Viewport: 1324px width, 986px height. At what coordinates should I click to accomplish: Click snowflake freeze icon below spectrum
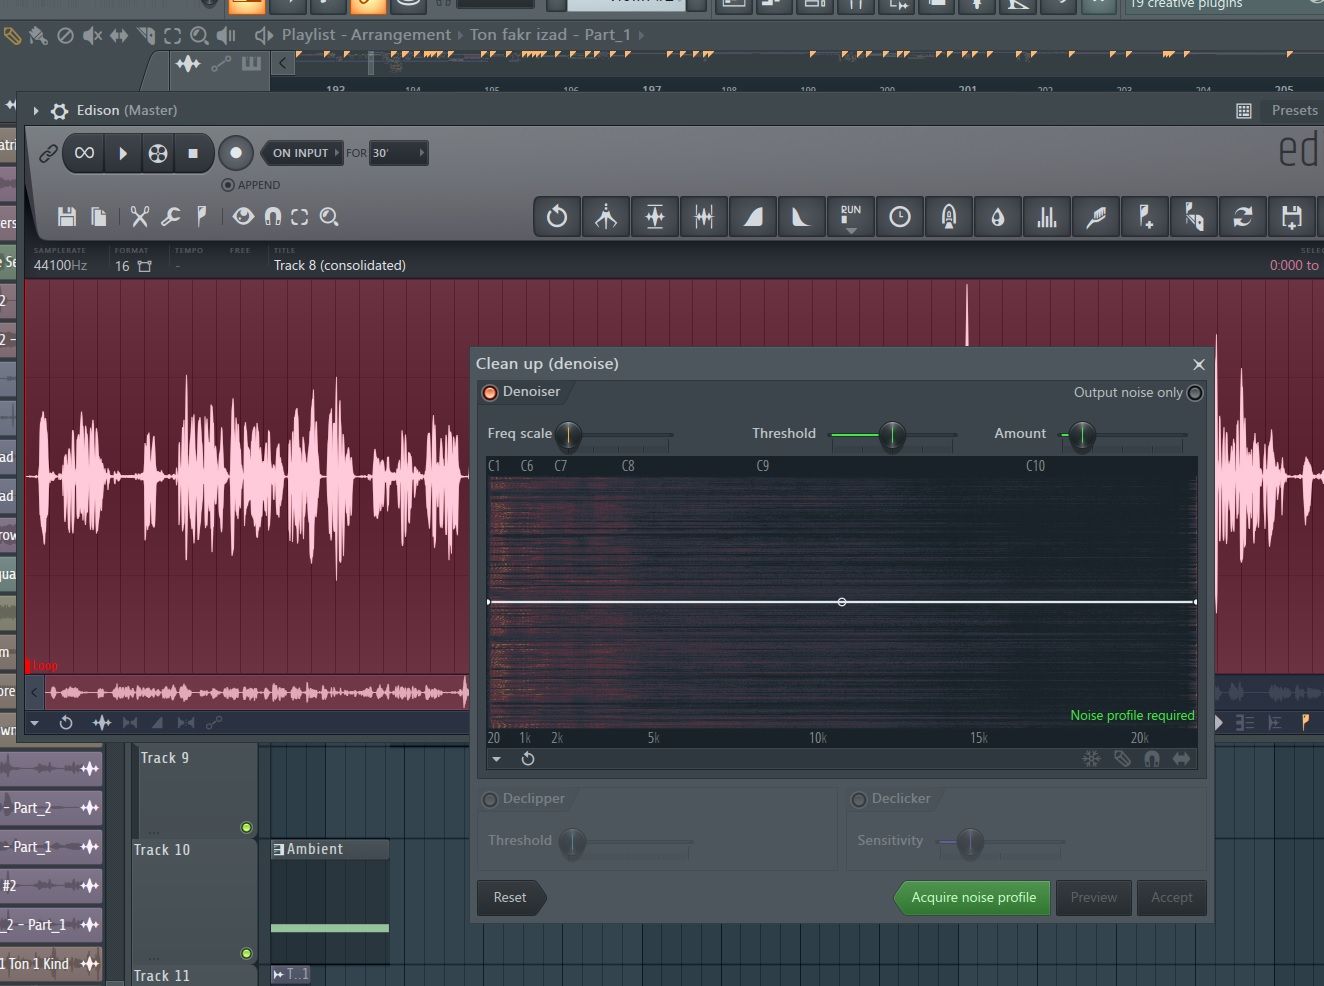[1092, 759]
